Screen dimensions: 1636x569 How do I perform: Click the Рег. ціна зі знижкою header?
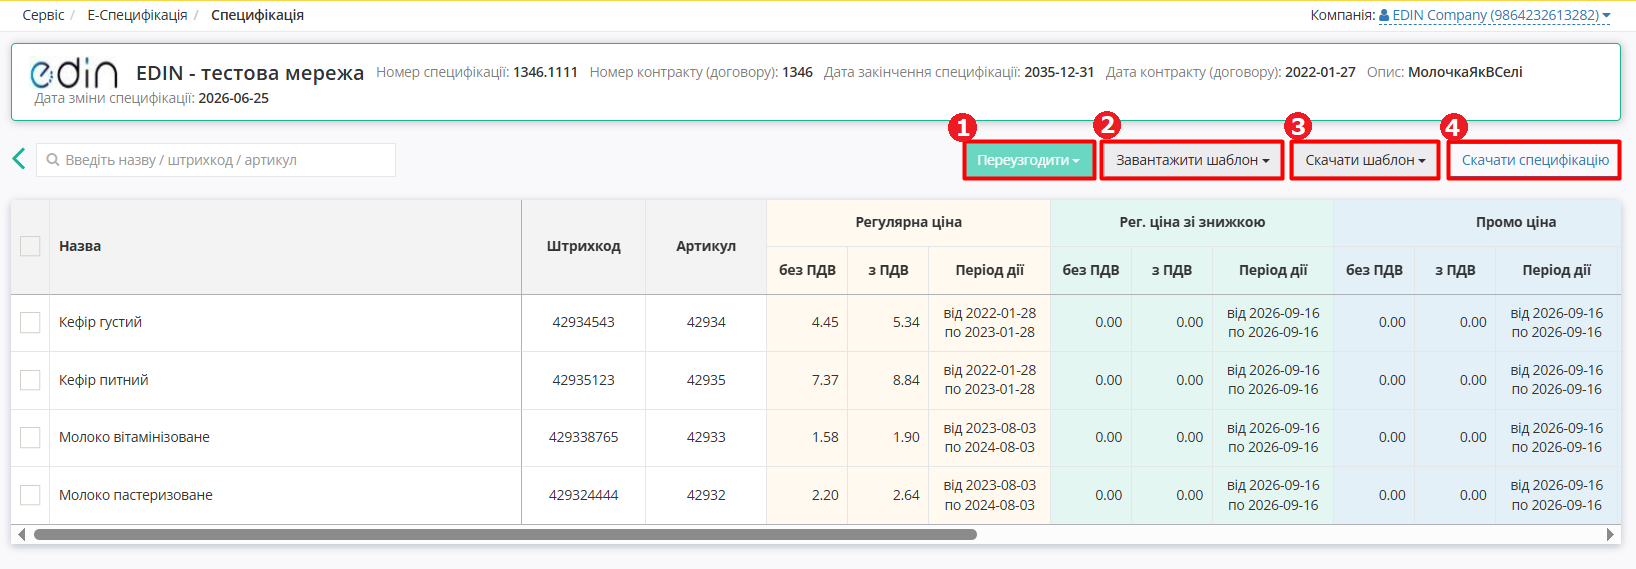tap(1192, 222)
